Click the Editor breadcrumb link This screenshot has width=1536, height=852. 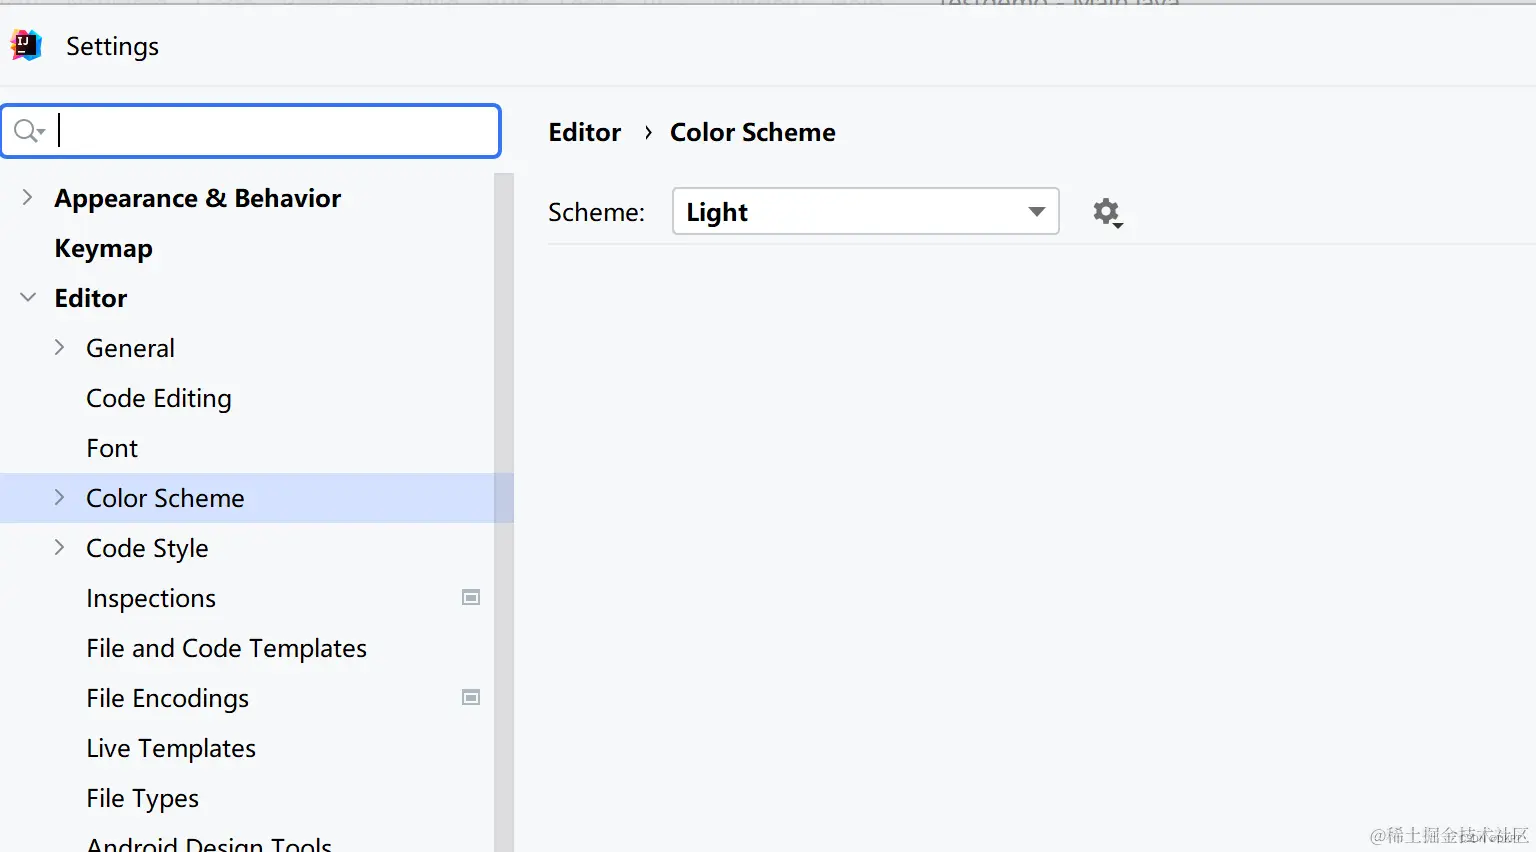click(585, 132)
